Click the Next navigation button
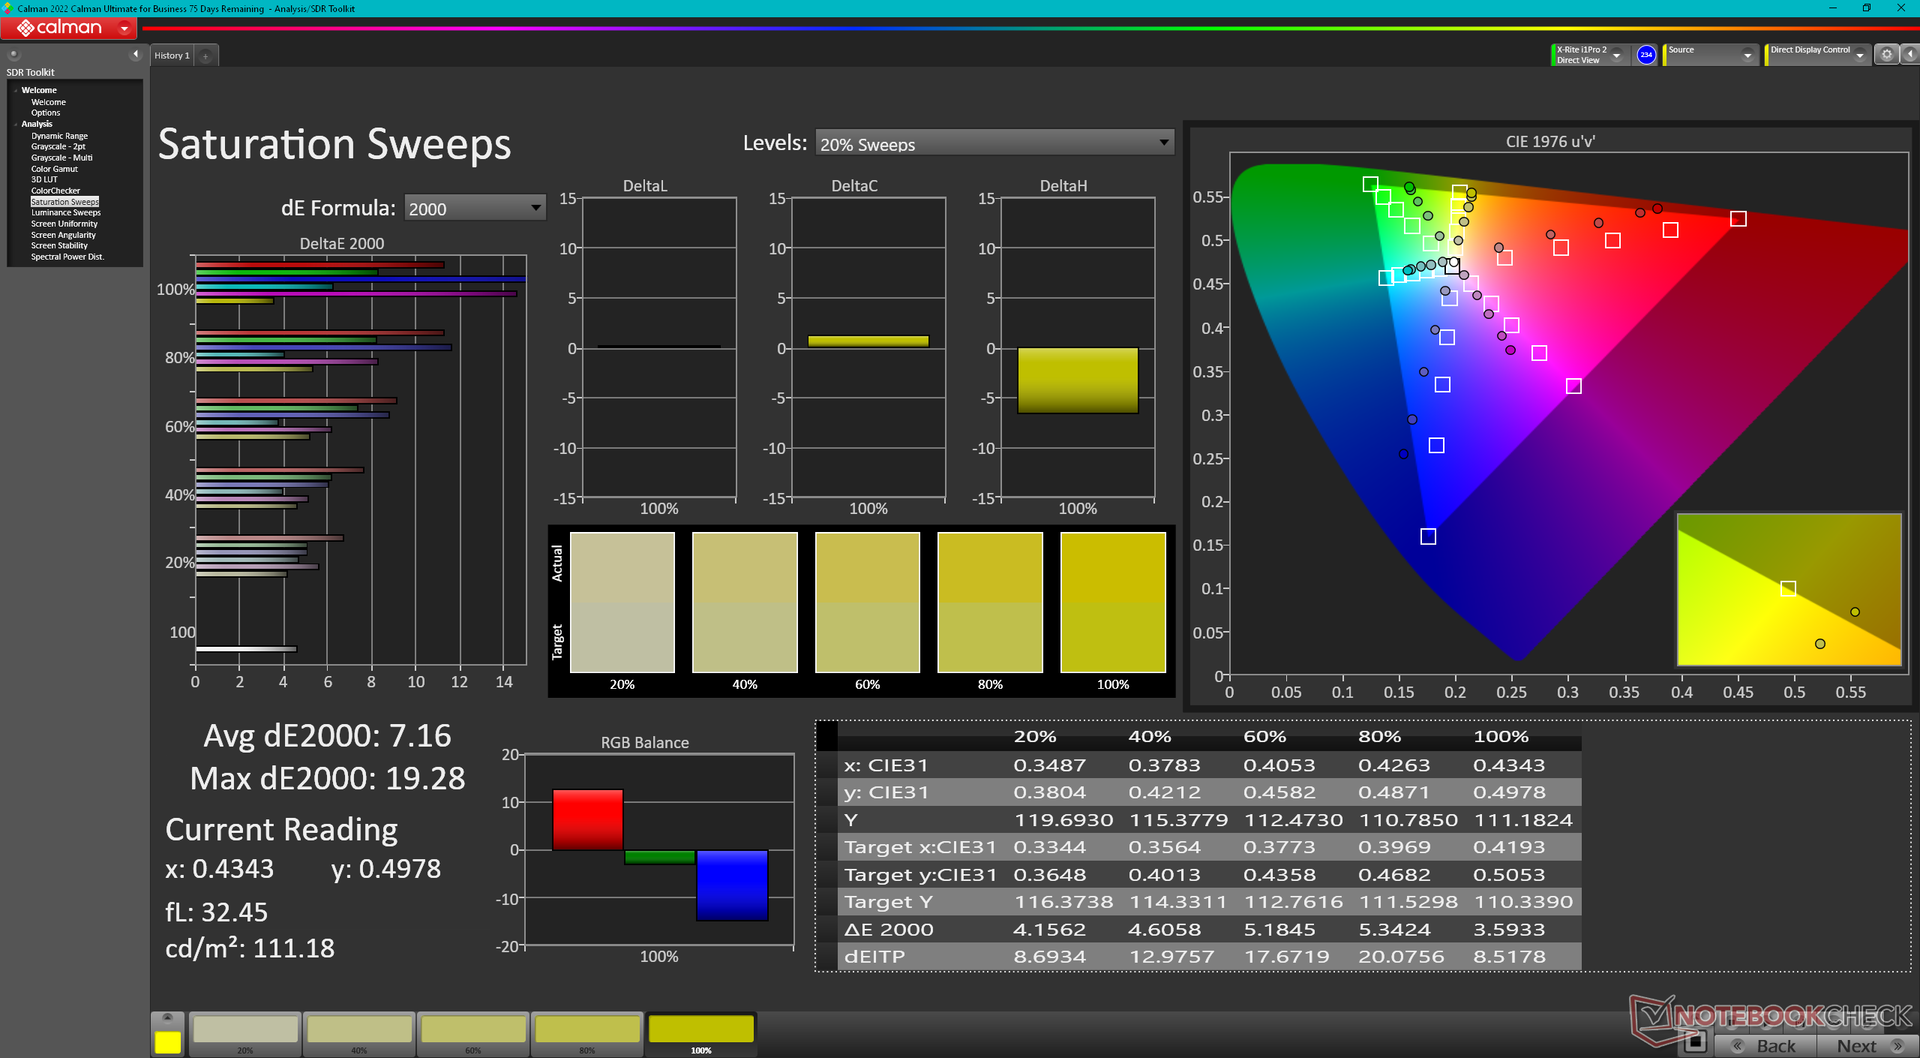The width and height of the screenshot is (1920, 1058). coord(1868,1045)
